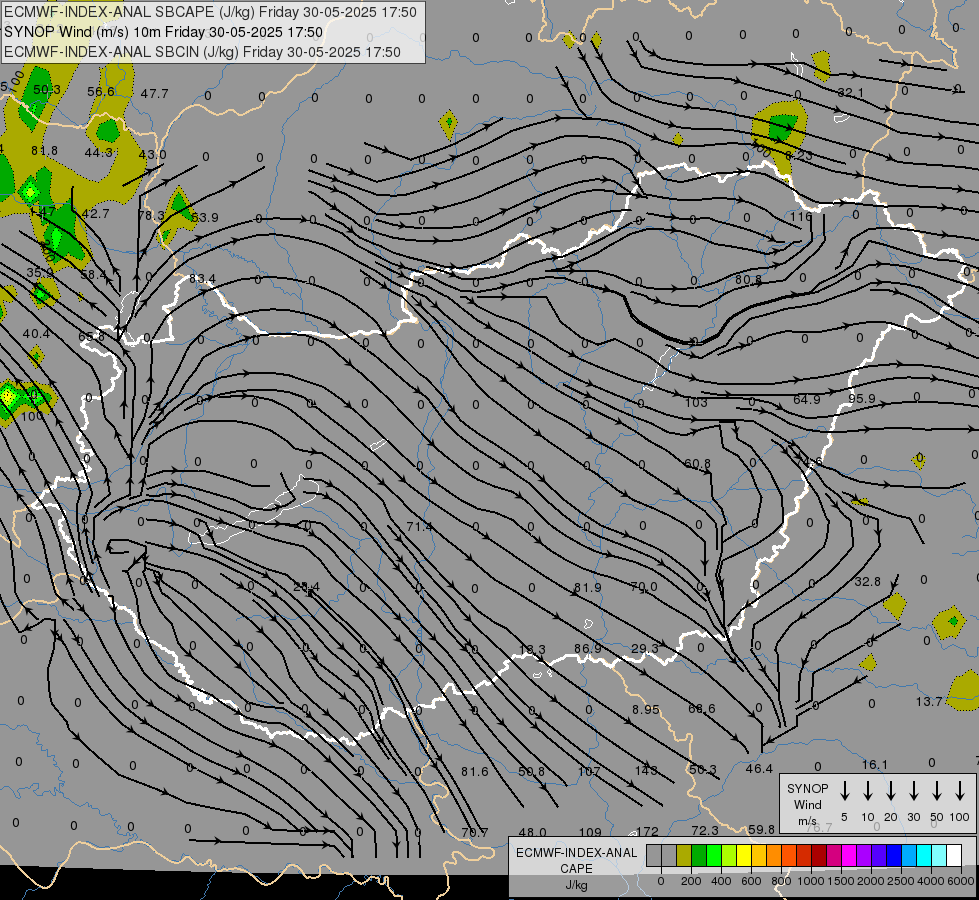This screenshot has width=979, height=900.
Task: Pick the olive swatch in CAPE legend
Action: 684,856
